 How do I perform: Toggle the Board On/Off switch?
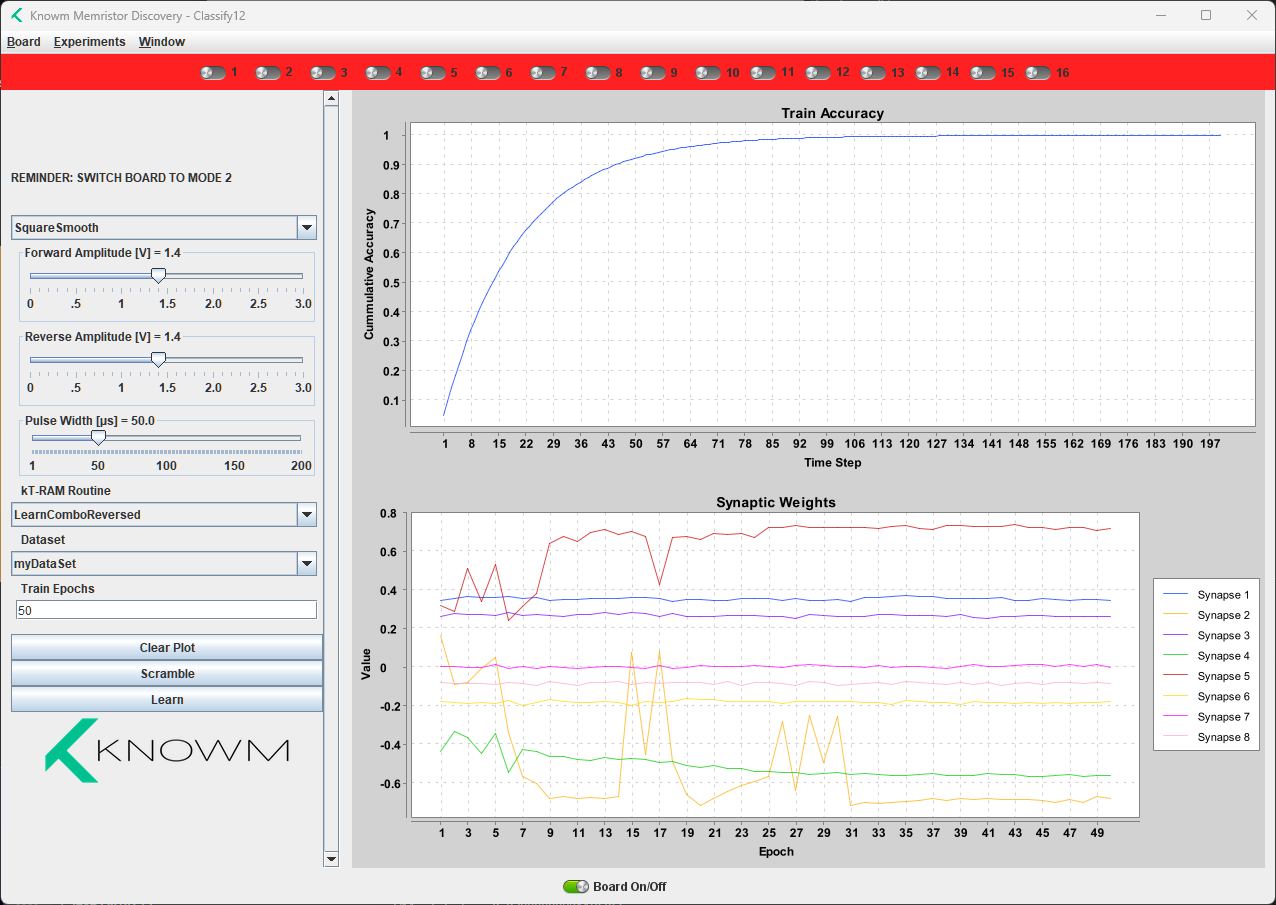point(576,886)
